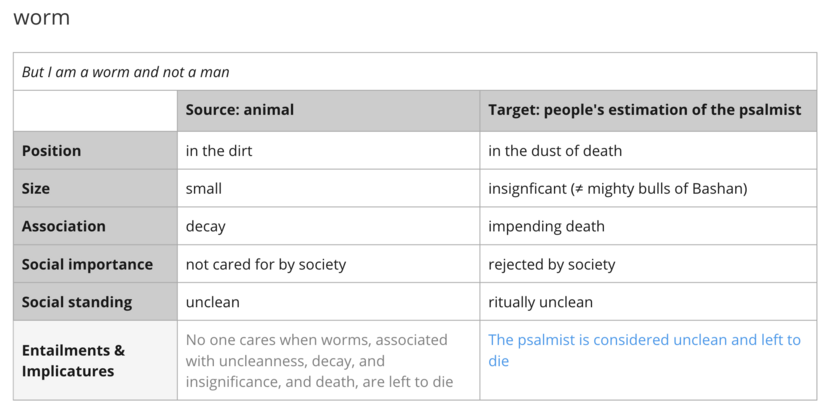Click the 'small' cell
This screenshot has width=825, height=406.
[x=204, y=188]
